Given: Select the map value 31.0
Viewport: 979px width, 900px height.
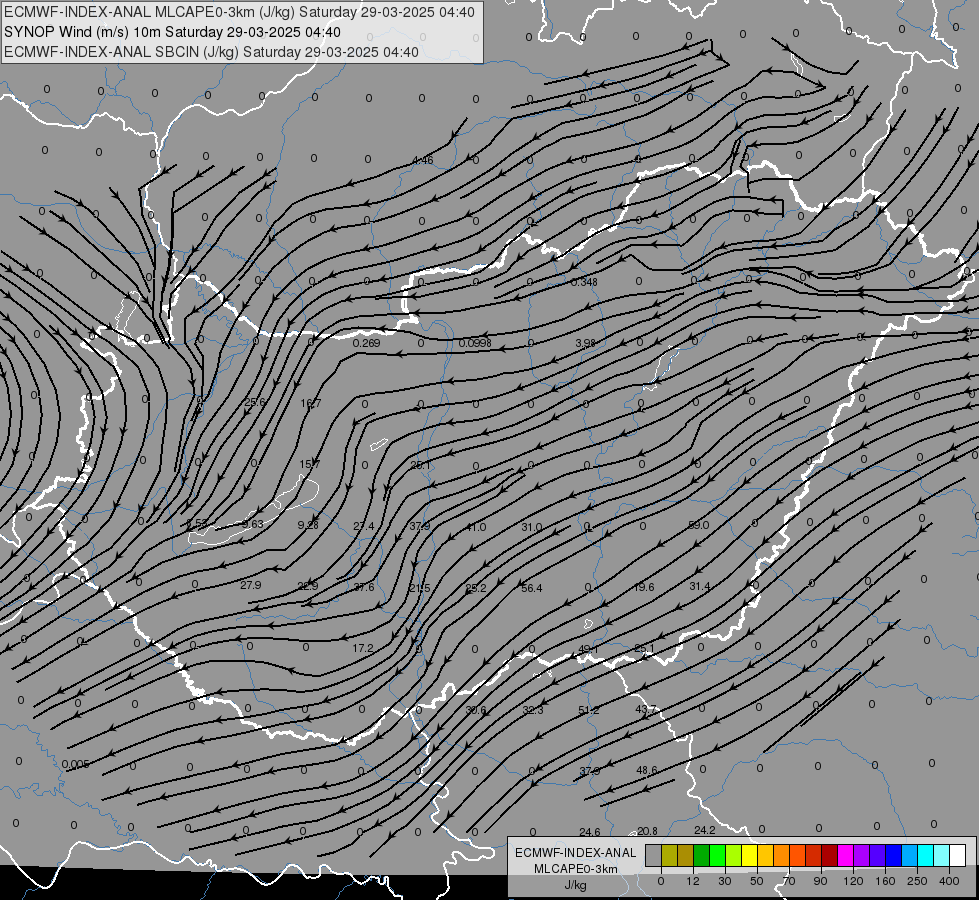Looking at the screenshot, I should 532,527.
